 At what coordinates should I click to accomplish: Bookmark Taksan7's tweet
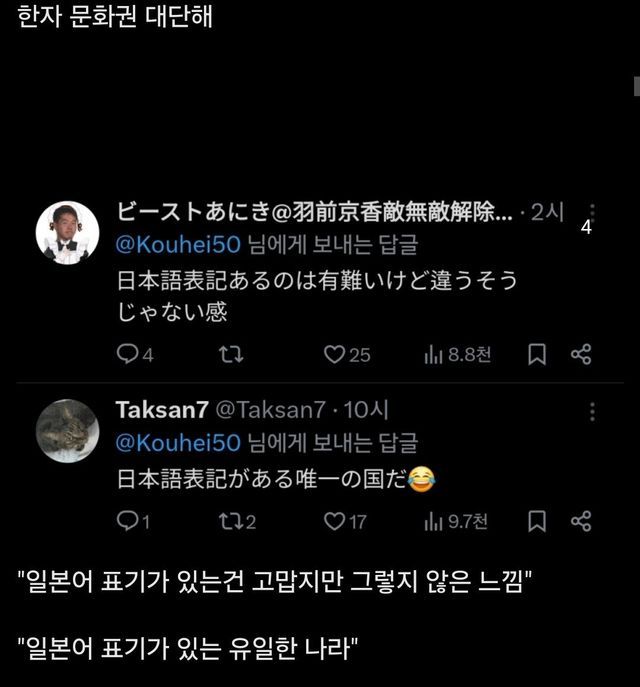(536, 521)
